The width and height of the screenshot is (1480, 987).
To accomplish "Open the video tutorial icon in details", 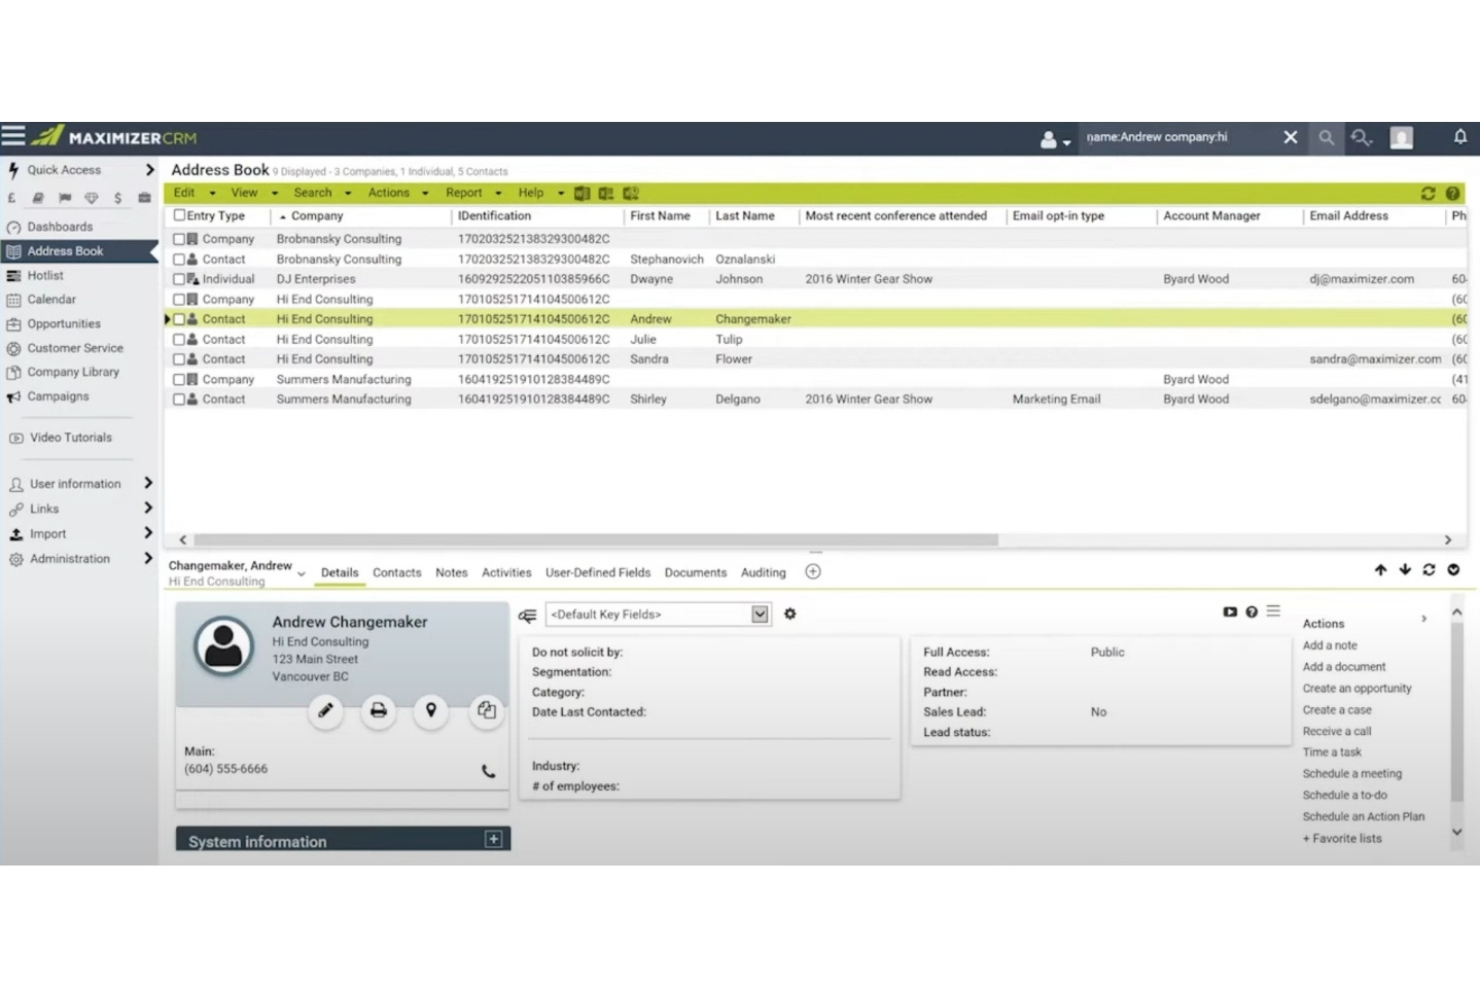I will [1230, 612].
